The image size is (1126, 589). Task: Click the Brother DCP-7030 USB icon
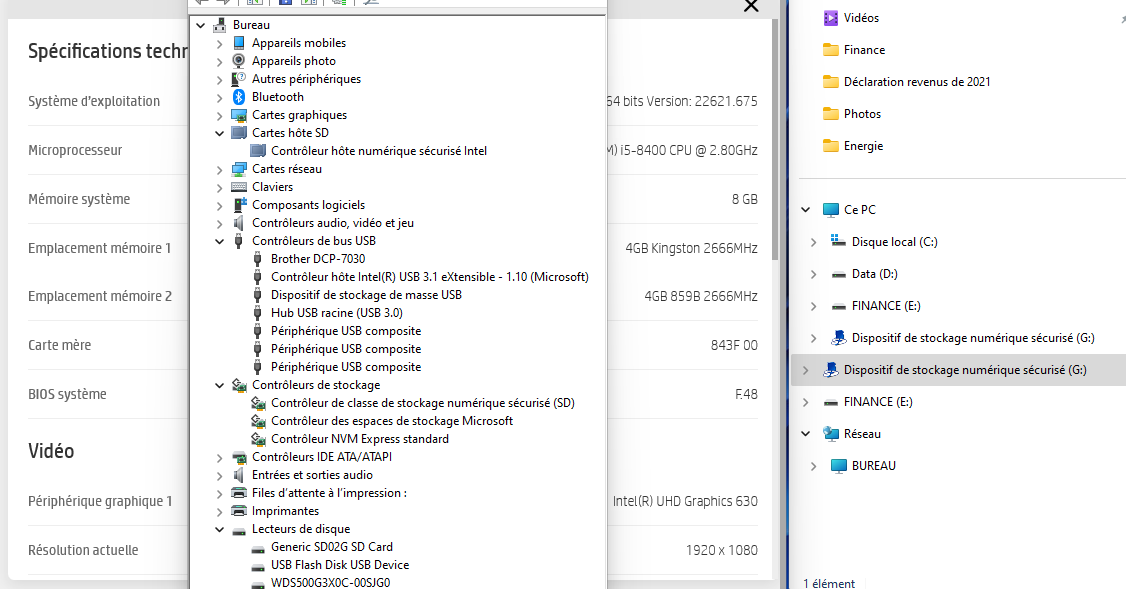pyautogui.click(x=258, y=259)
